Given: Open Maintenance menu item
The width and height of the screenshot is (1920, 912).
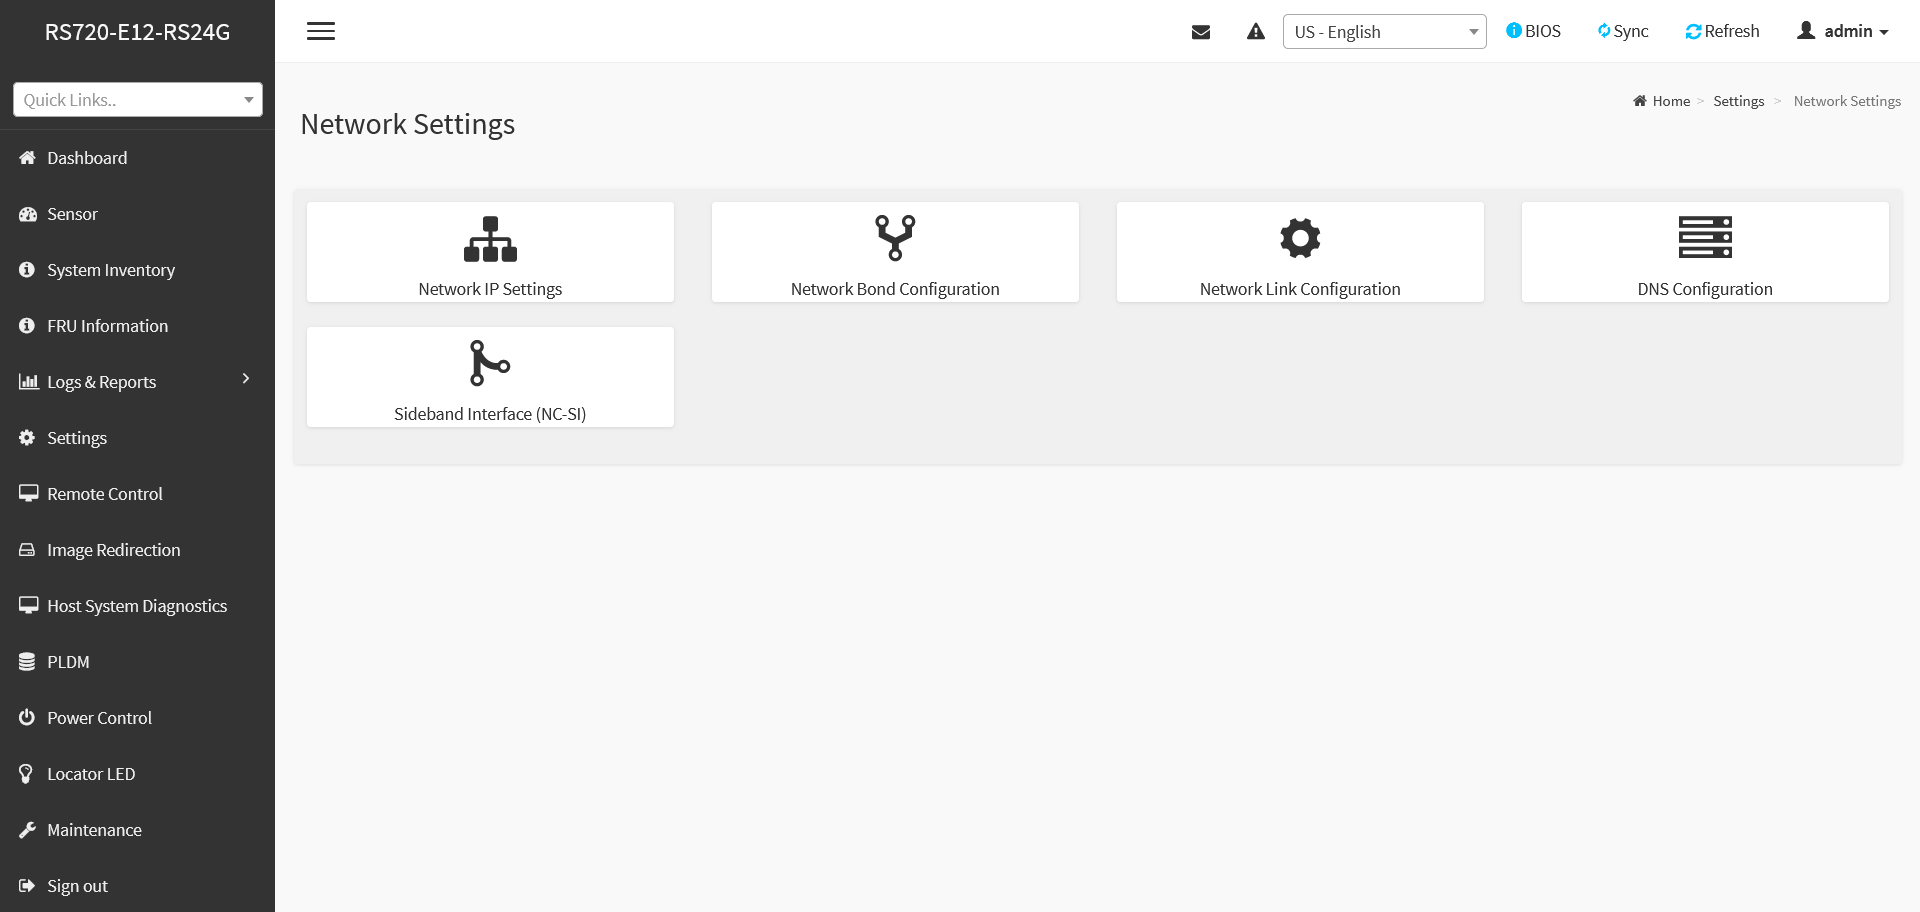Looking at the screenshot, I should (x=94, y=830).
